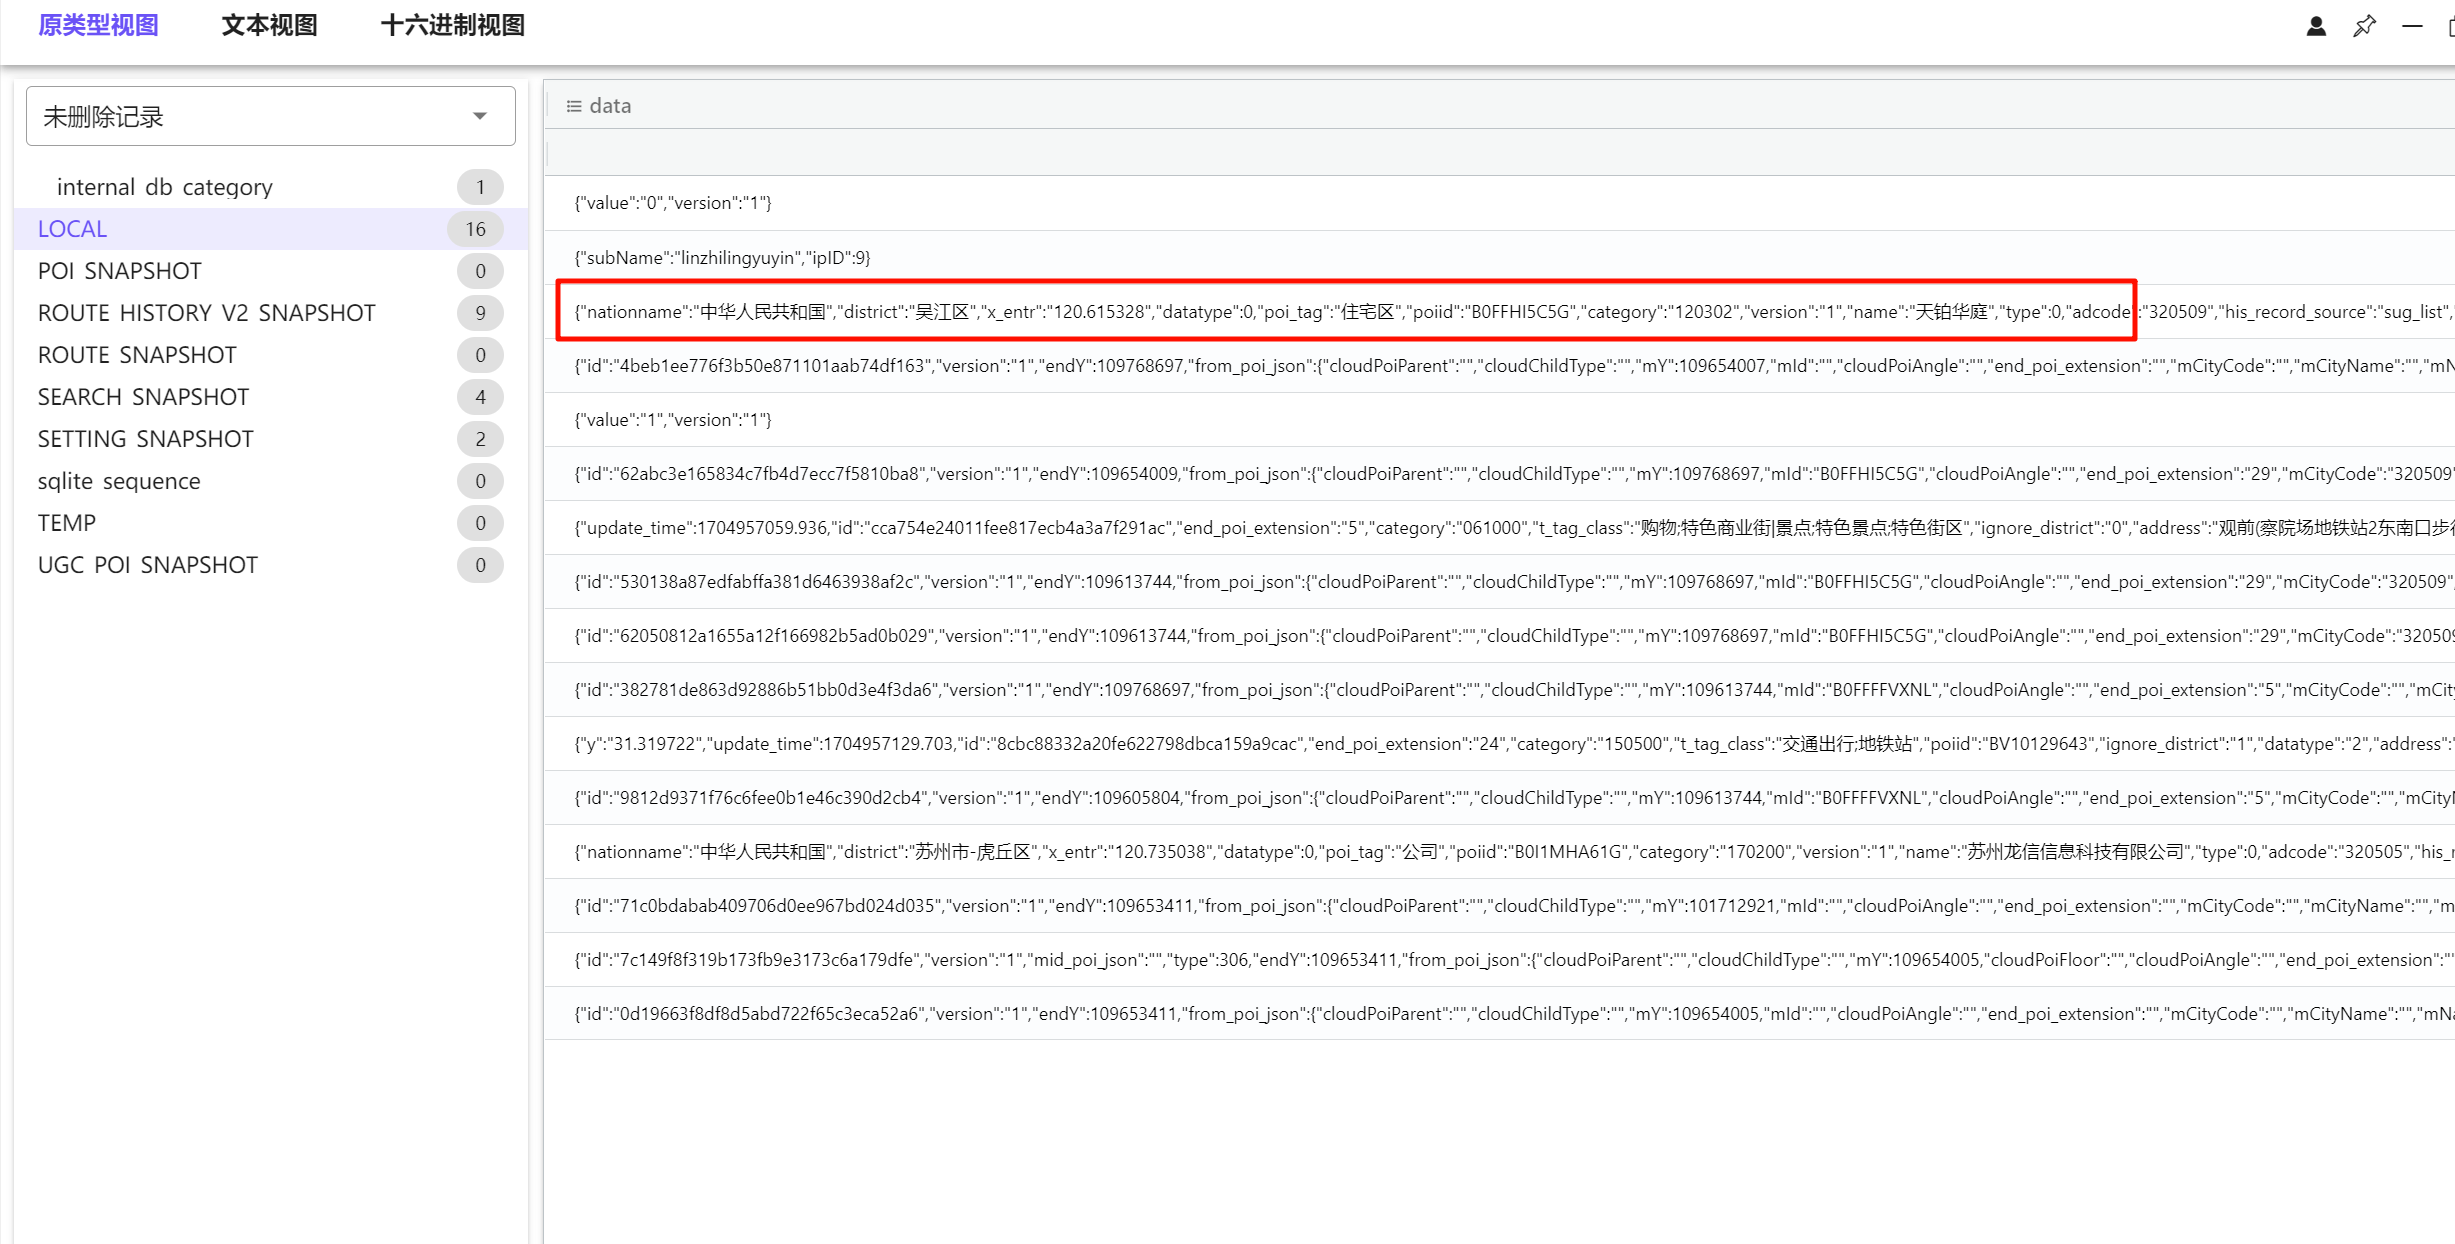Switch to 文本视图 tab

coord(269,25)
